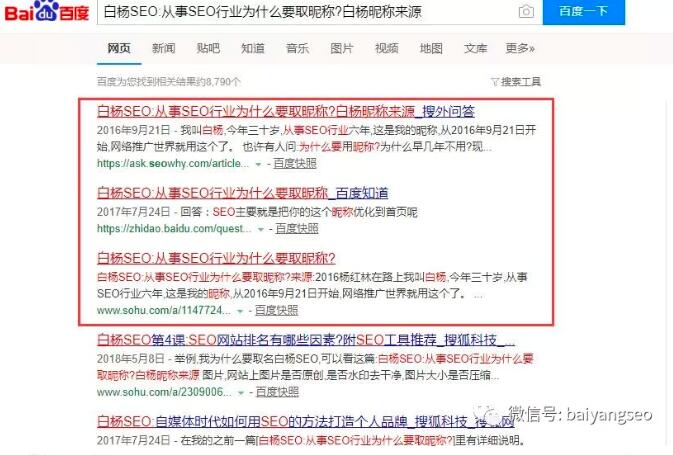This screenshot has height=455, width=673.
Task: Expand dropdown arrow next to ask.seowhy.com URL
Action: (258, 164)
